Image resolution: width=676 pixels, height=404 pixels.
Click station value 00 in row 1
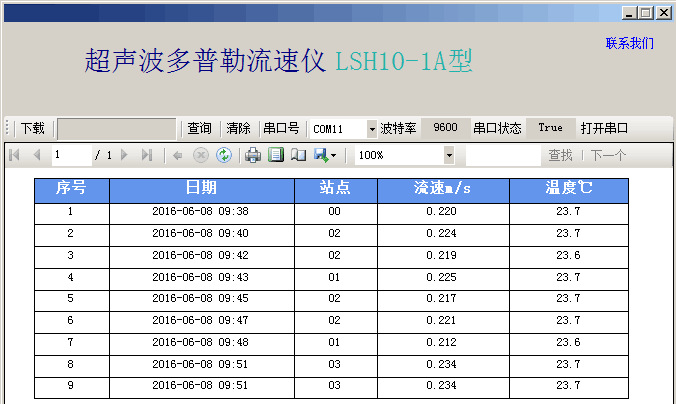pyautogui.click(x=335, y=212)
